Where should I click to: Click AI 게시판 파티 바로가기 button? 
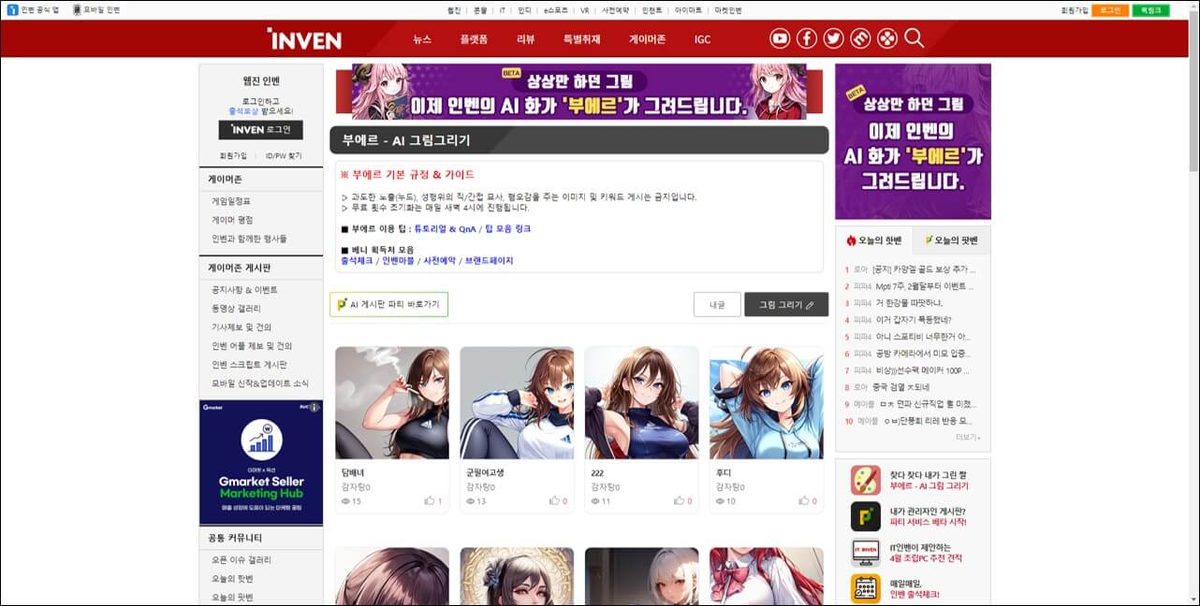(x=389, y=304)
